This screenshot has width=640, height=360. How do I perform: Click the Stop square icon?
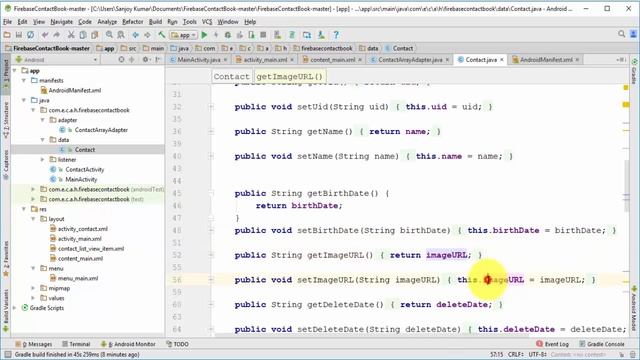pyautogui.click(x=263, y=35)
